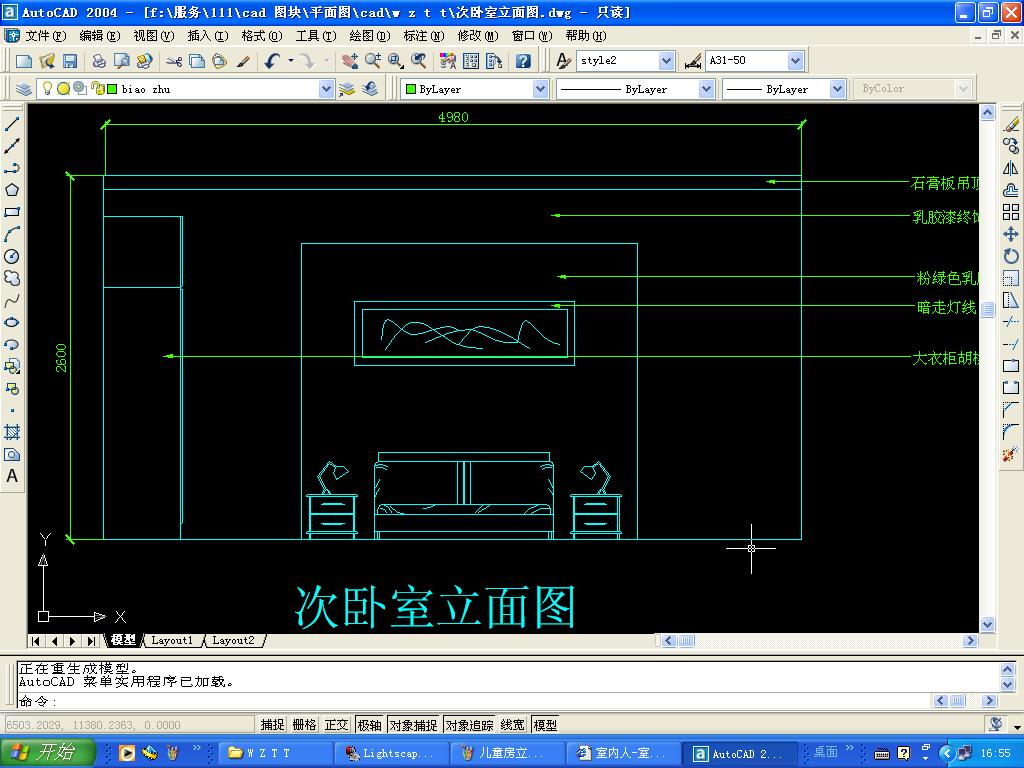Go to first layout tab arrow

click(36, 641)
